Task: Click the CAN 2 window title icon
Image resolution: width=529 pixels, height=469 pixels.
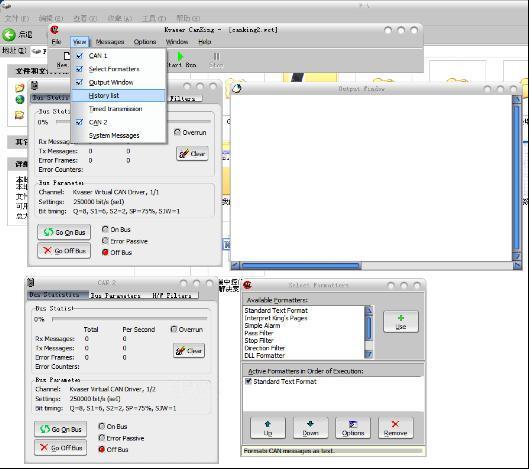Action: pos(31,282)
